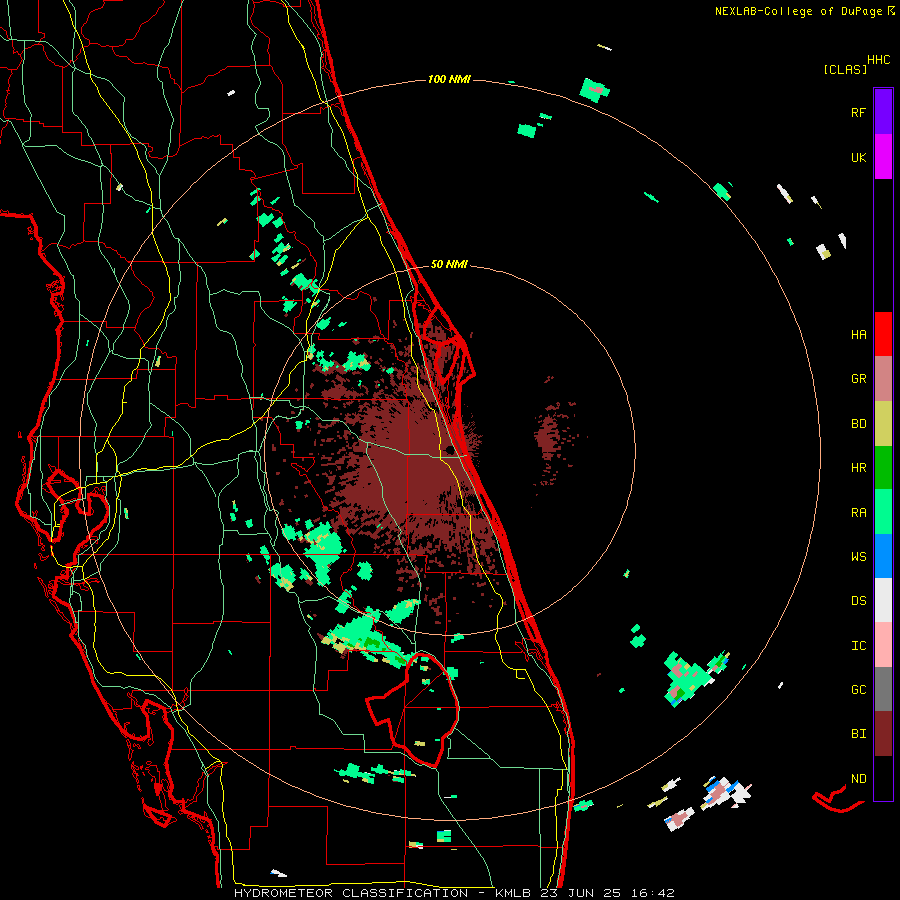The width and height of the screenshot is (900, 900).
Task: Click the "100 NMI" range ring label
Action: pos(449,79)
